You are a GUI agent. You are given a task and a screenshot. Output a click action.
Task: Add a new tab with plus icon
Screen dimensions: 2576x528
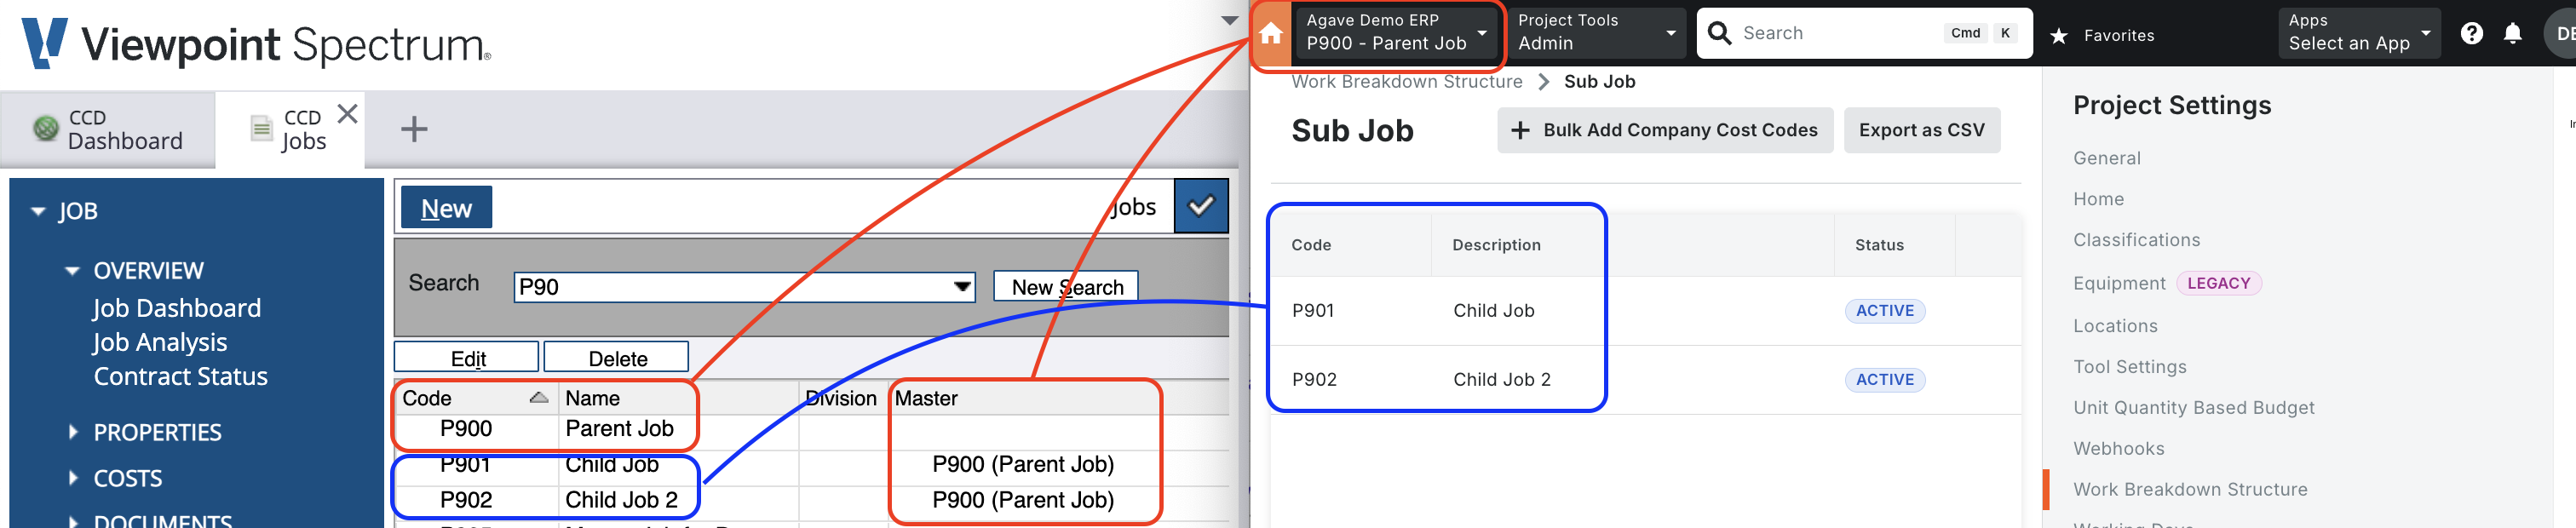(x=414, y=129)
